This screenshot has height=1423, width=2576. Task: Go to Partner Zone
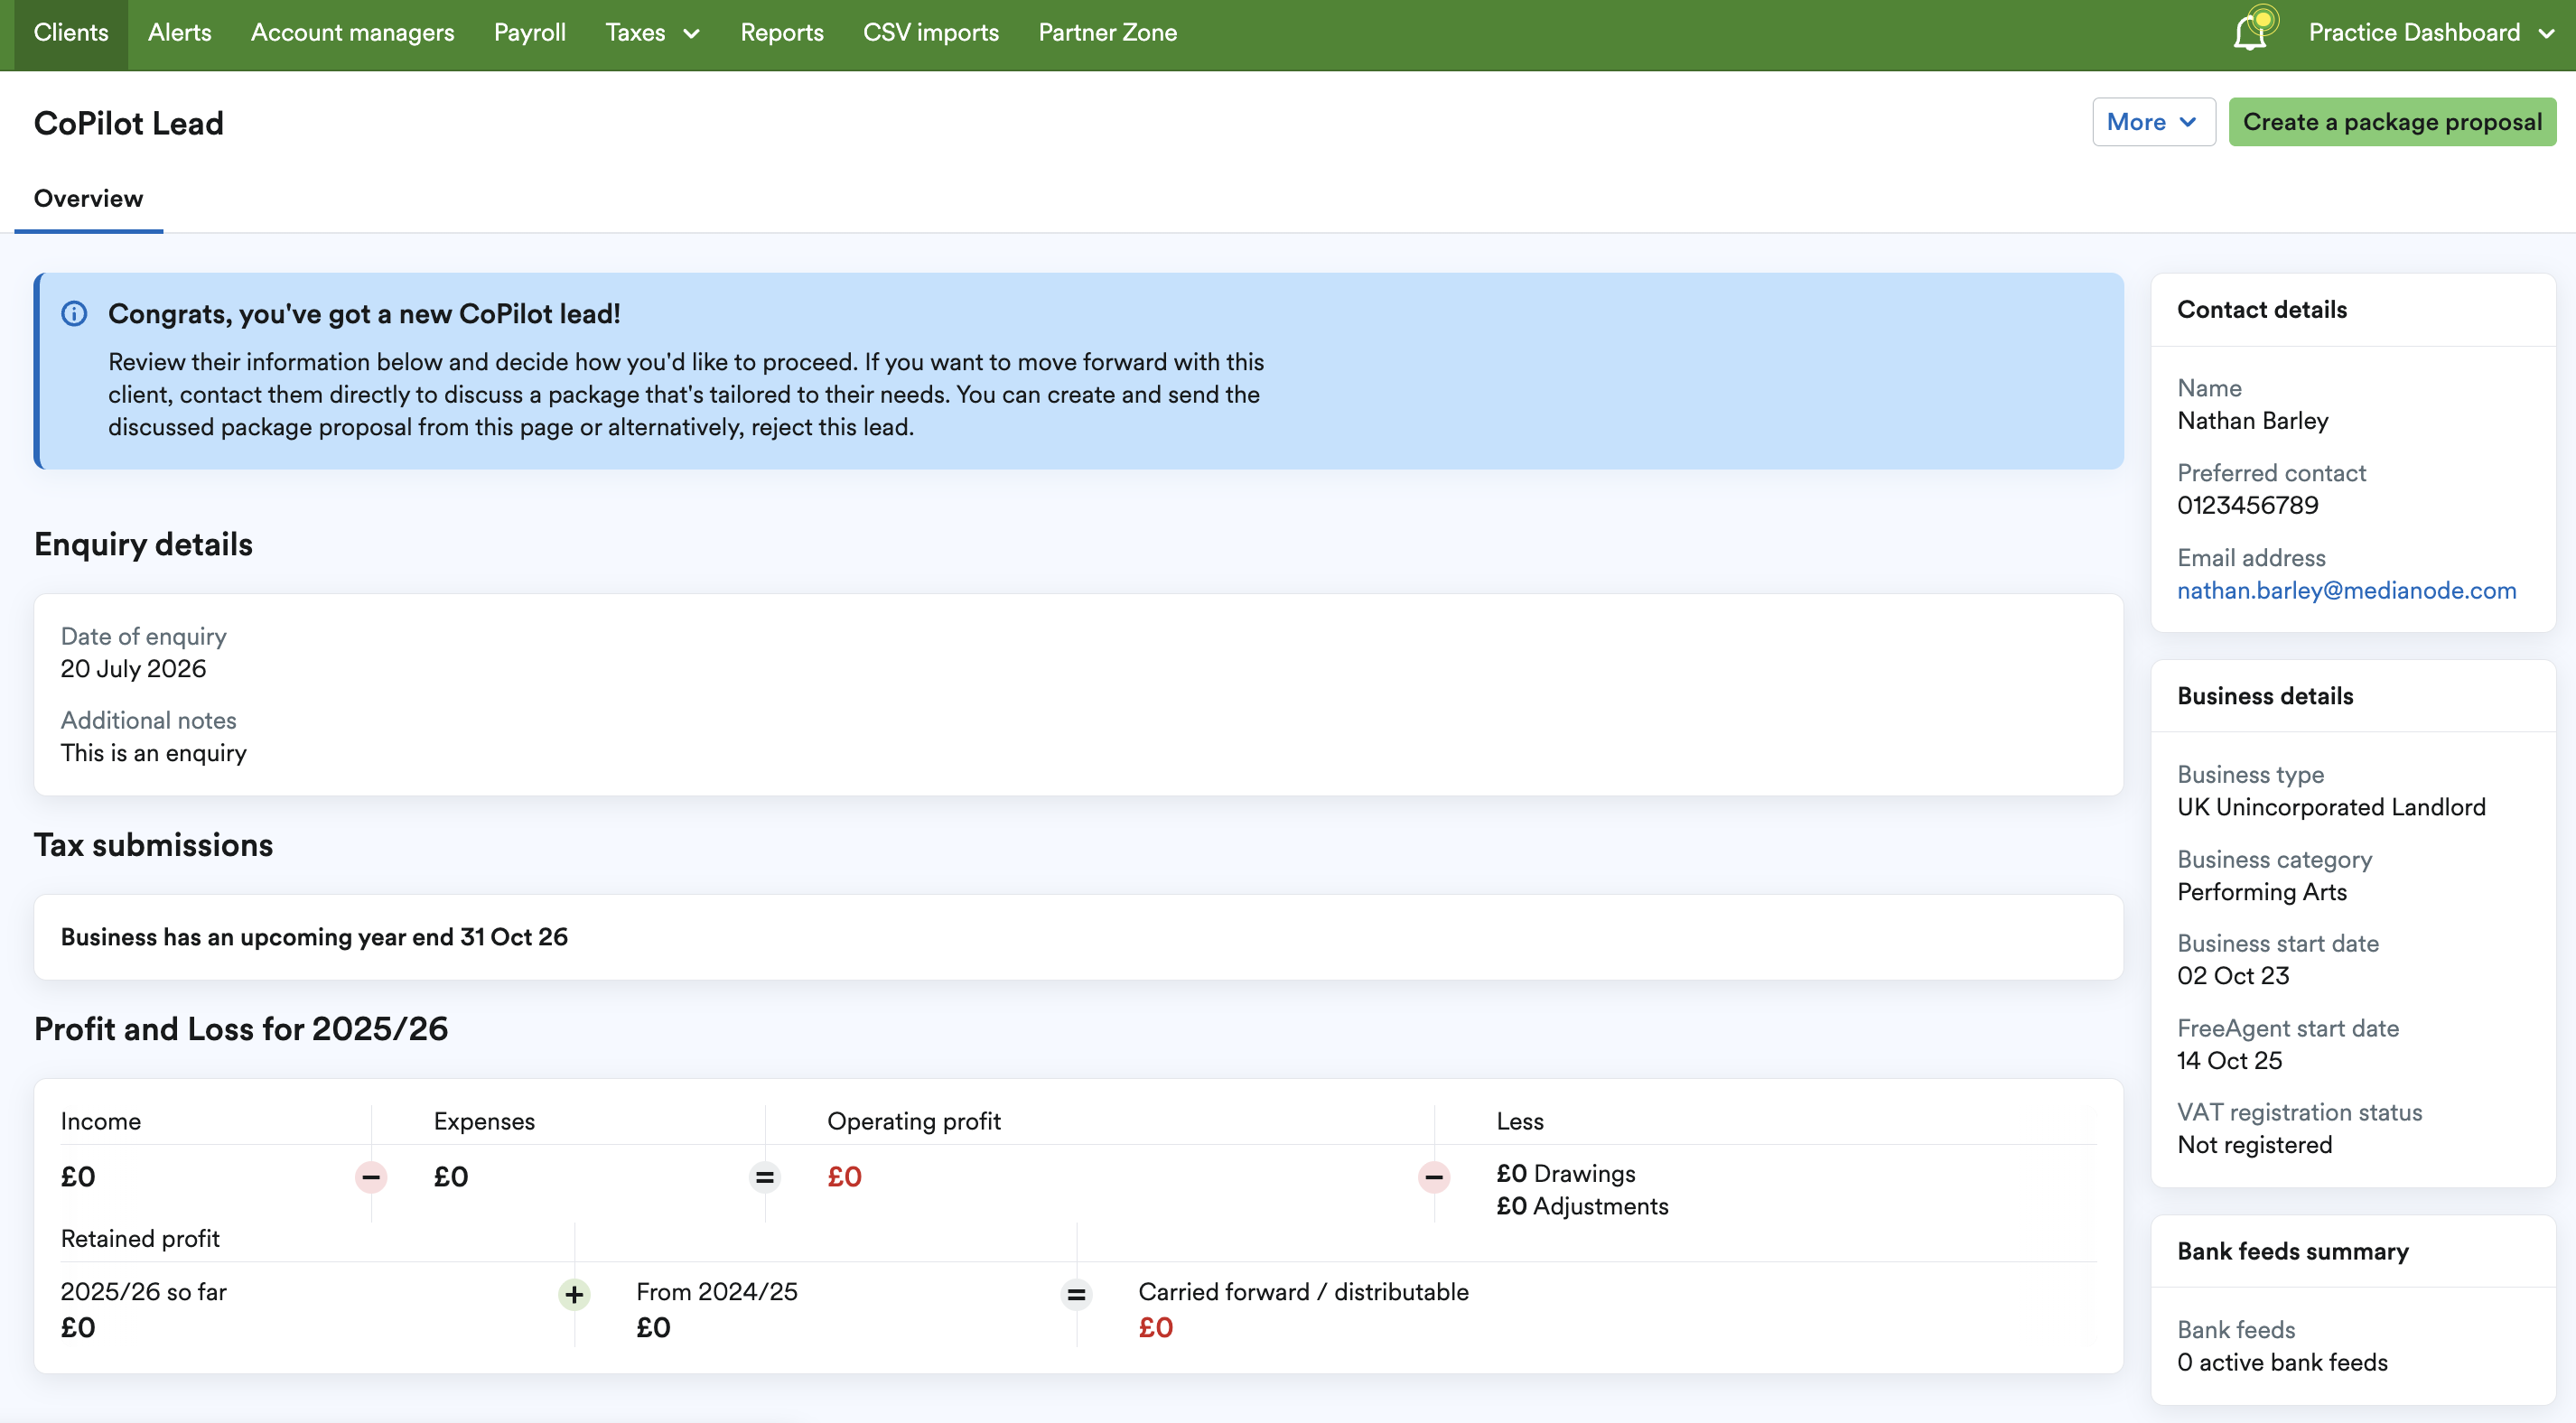tap(1108, 32)
